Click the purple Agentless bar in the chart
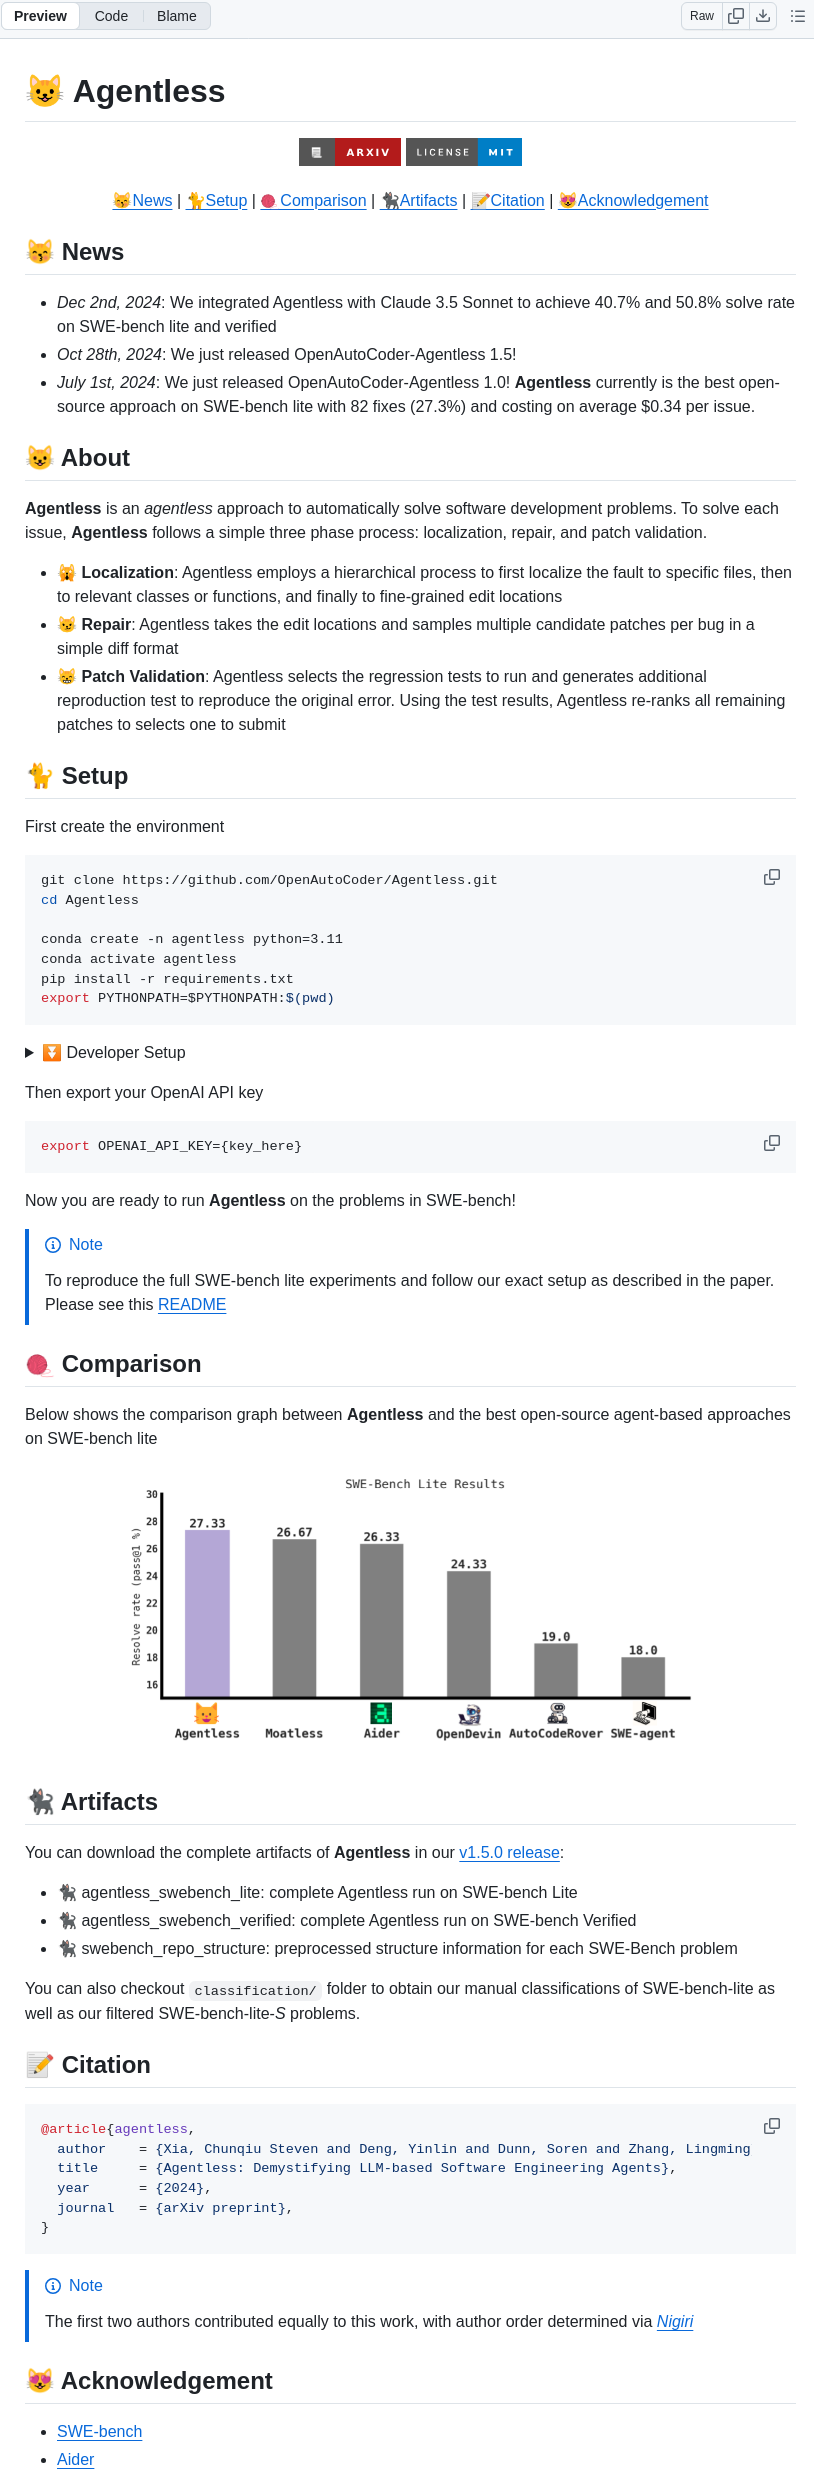 click(x=206, y=1610)
